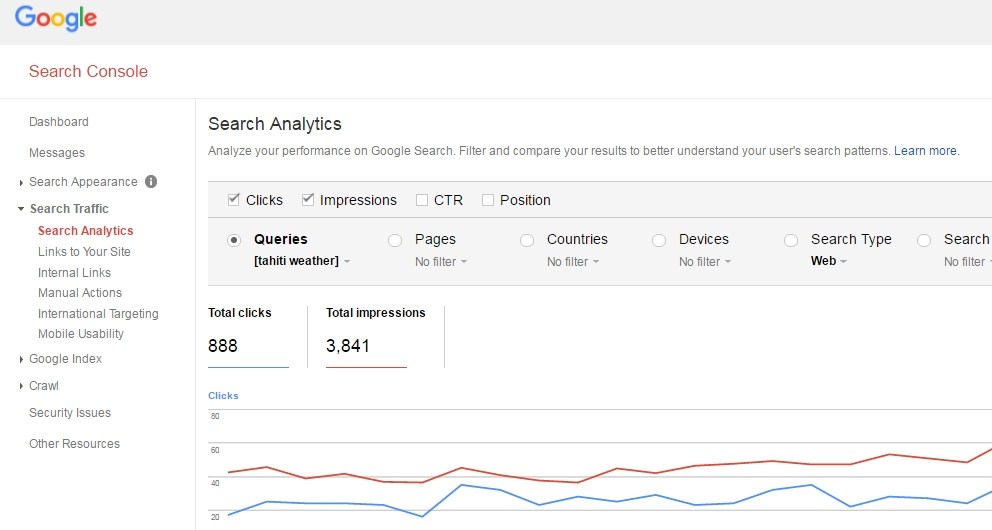The height and width of the screenshot is (530, 992).
Task: Uncheck the Clicks checkbox
Action: click(233, 200)
